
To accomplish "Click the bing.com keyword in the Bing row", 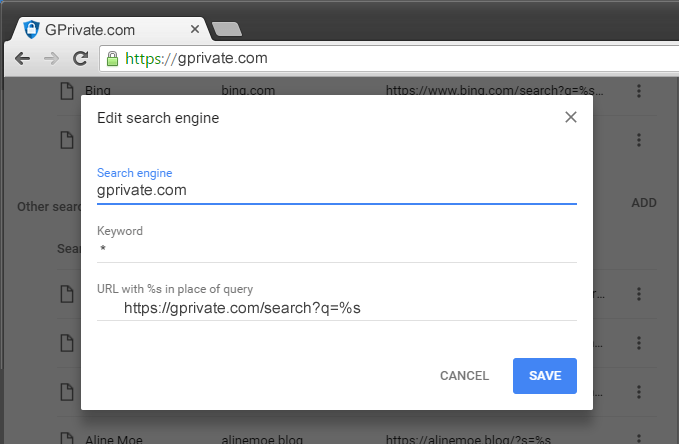I will pos(248,91).
